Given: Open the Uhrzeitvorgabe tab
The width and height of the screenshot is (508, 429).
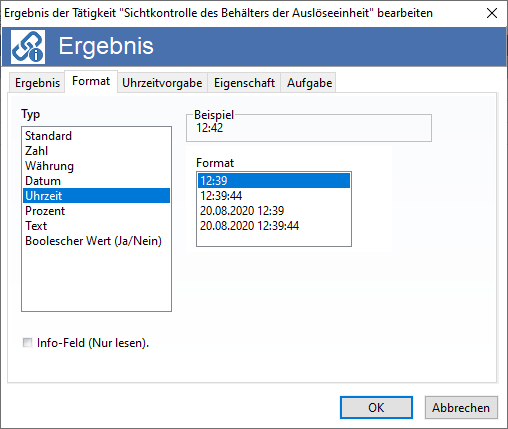Looking at the screenshot, I should (162, 83).
